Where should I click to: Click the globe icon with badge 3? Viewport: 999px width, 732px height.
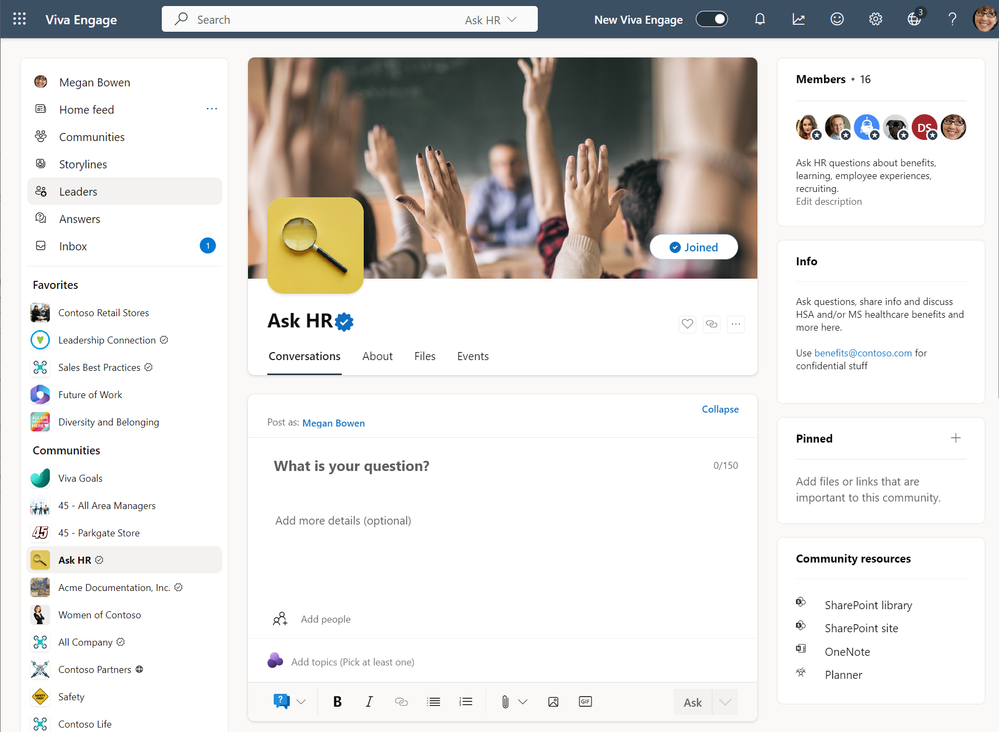coord(914,18)
